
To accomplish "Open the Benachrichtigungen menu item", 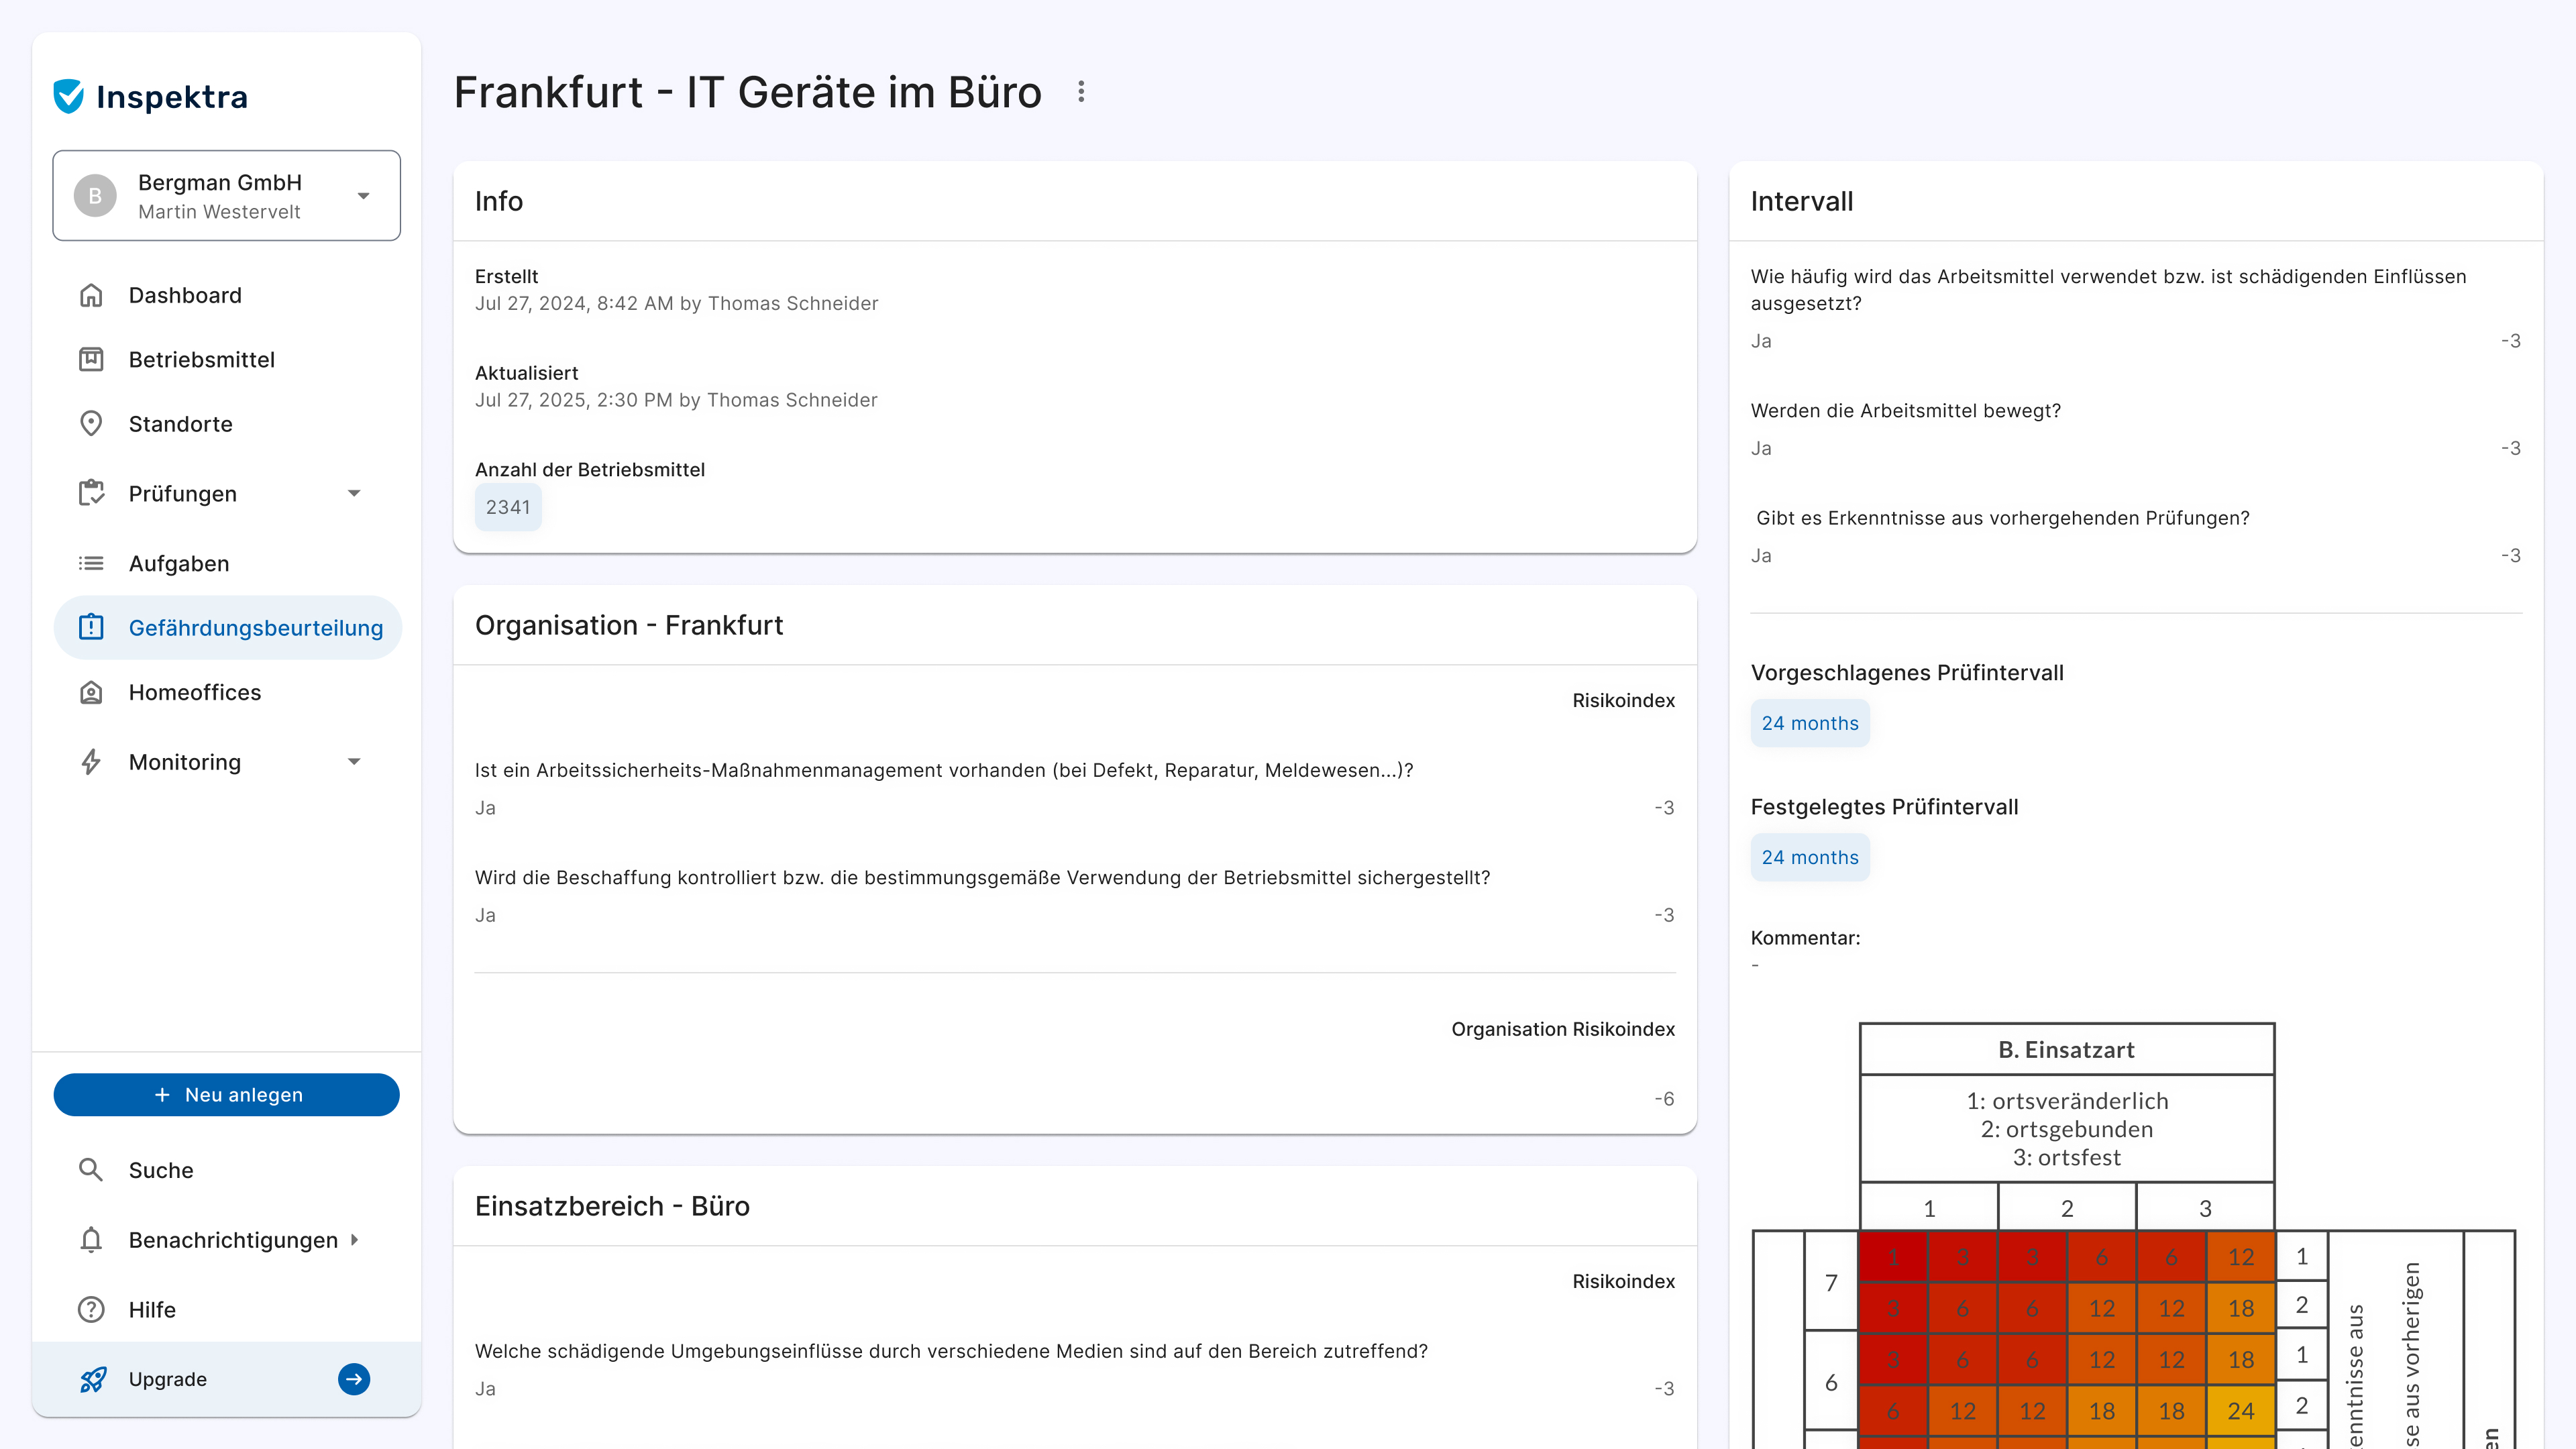I will coord(232,1240).
